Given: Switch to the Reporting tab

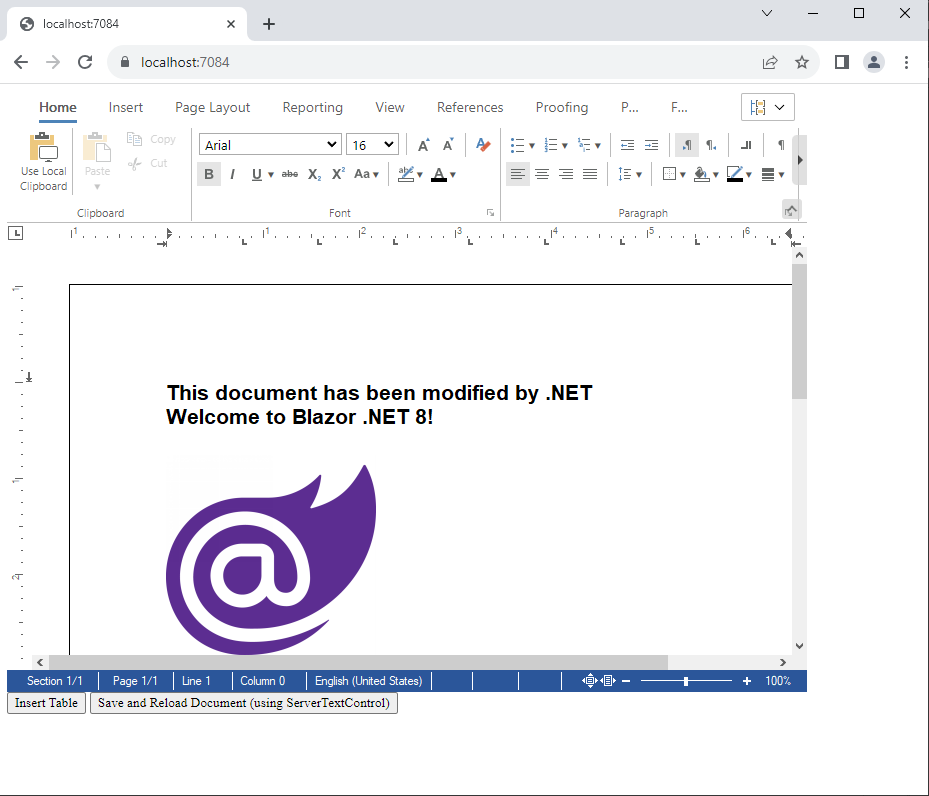Looking at the screenshot, I should pos(313,107).
